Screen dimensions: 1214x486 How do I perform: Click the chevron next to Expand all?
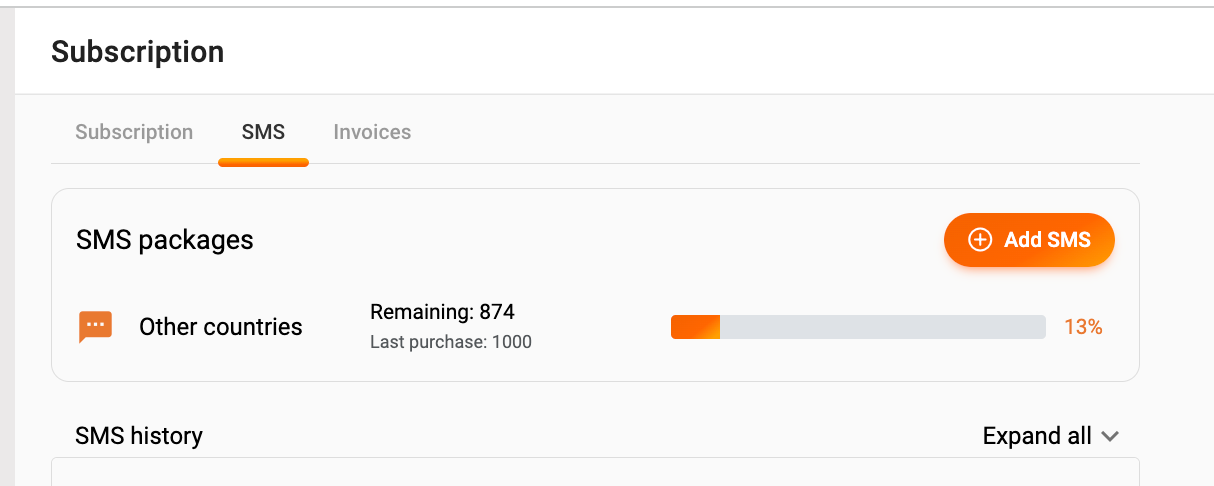pyautogui.click(x=1109, y=436)
